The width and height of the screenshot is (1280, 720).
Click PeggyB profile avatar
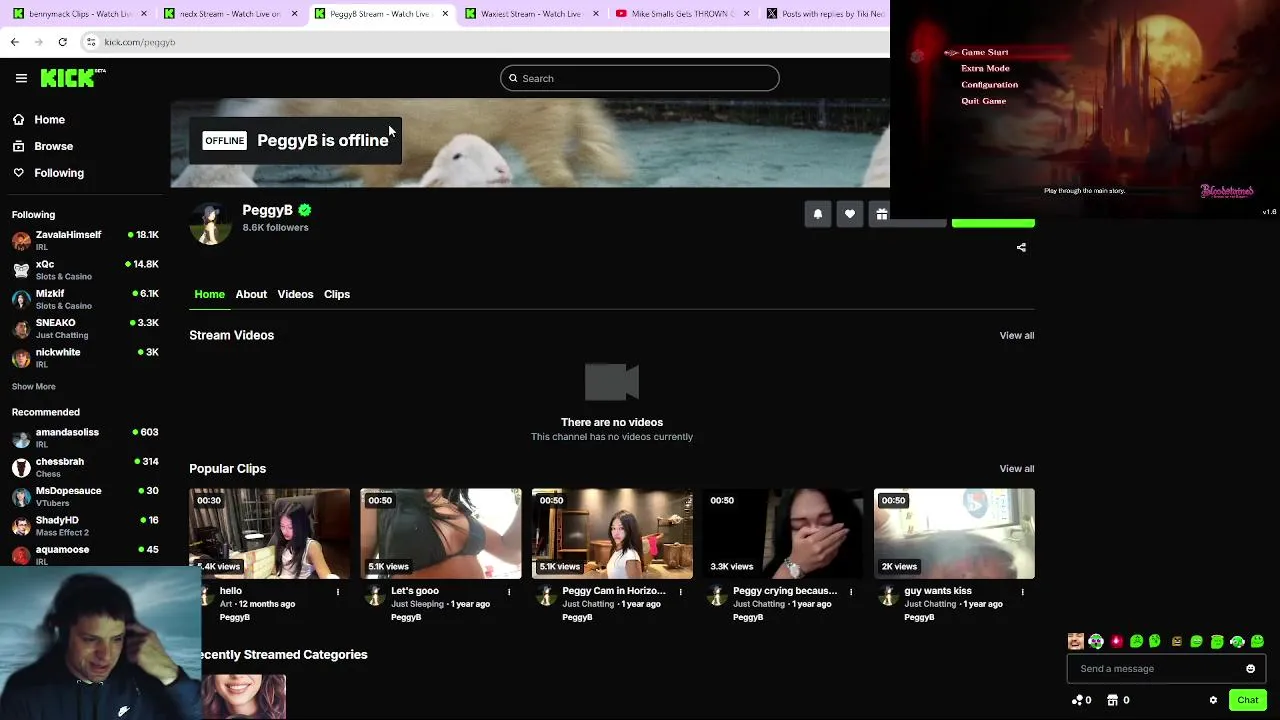pos(210,223)
